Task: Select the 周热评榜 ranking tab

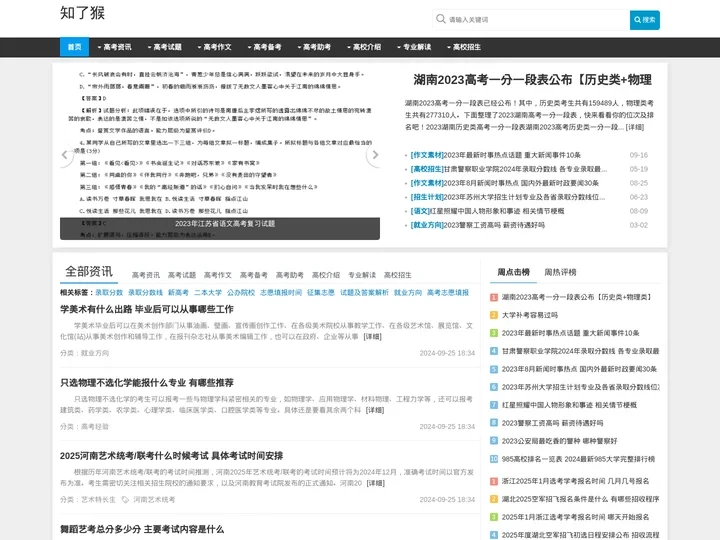Action: (560, 272)
